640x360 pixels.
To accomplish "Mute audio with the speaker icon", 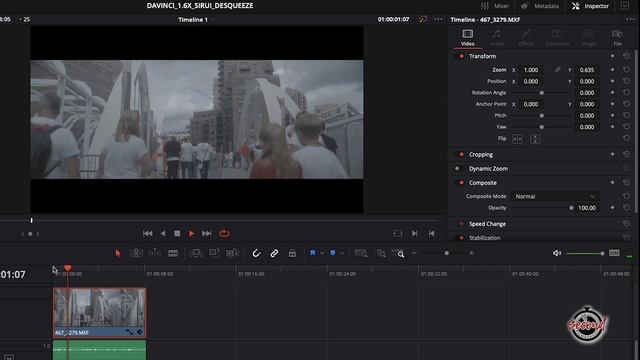I will [557, 253].
